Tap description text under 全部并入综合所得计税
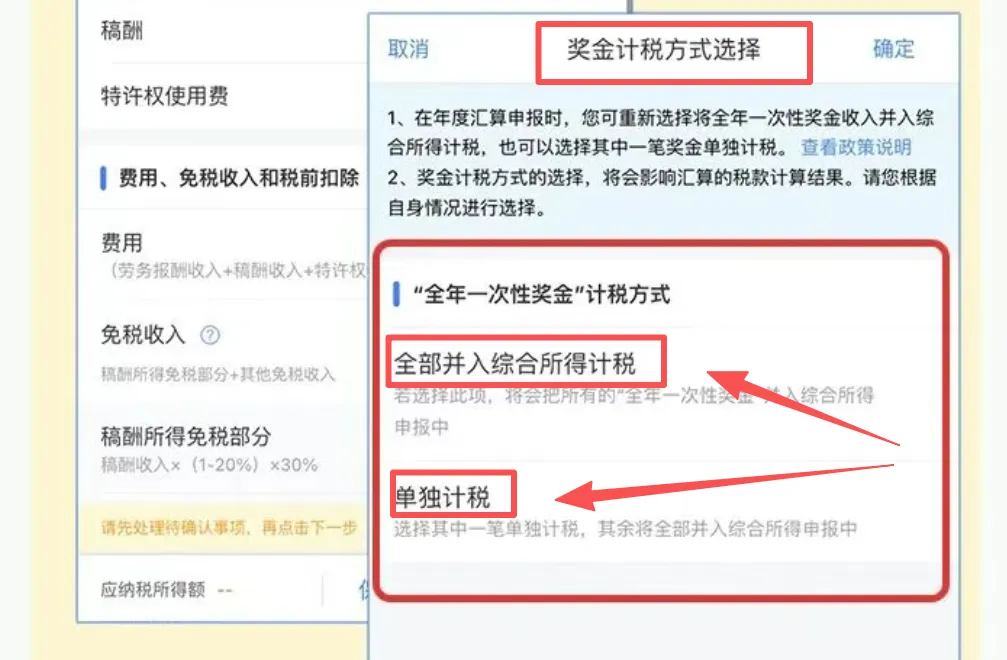 pyautogui.click(x=633, y=411)
